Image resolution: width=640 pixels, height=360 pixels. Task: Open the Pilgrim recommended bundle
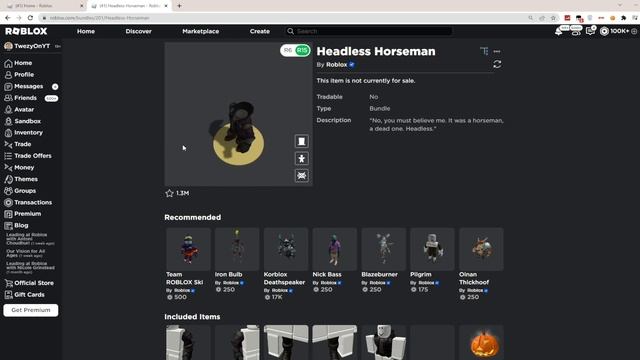pyautogui.click(x=432, y=260)
